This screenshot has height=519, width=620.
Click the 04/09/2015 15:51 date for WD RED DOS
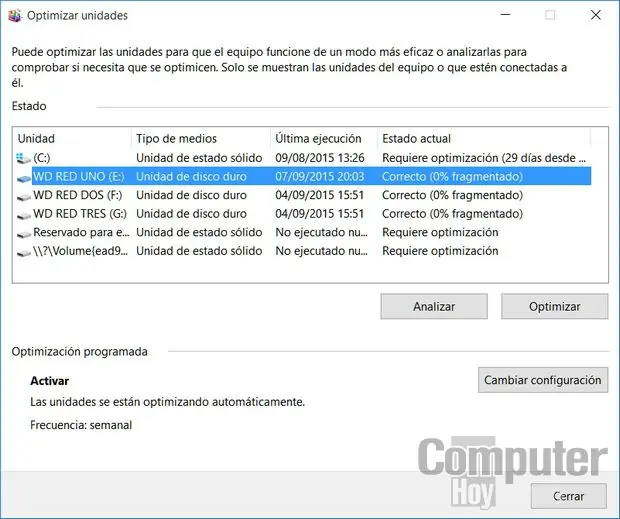[x=320, y=195]
